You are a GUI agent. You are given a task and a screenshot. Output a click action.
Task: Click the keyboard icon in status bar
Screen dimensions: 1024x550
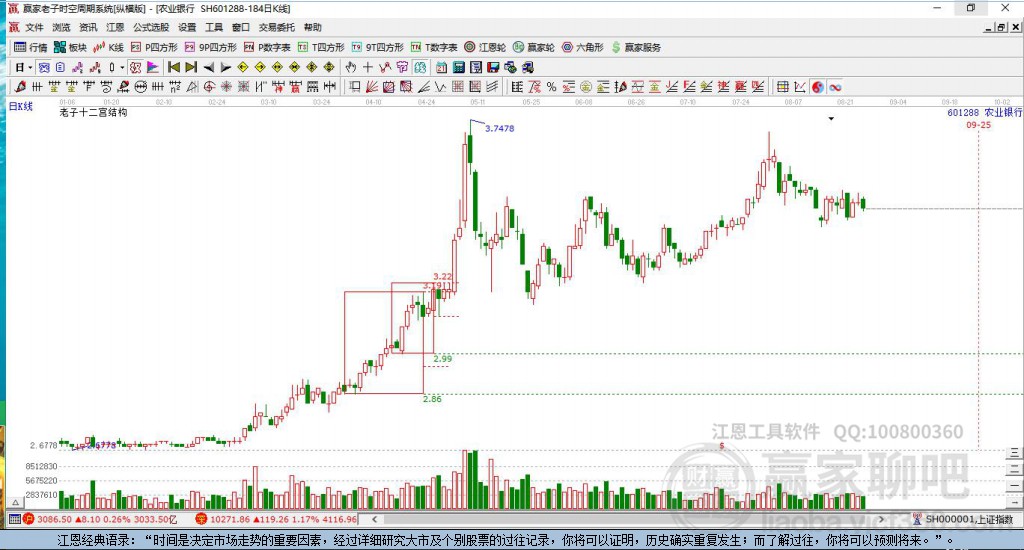pos(14,519)
